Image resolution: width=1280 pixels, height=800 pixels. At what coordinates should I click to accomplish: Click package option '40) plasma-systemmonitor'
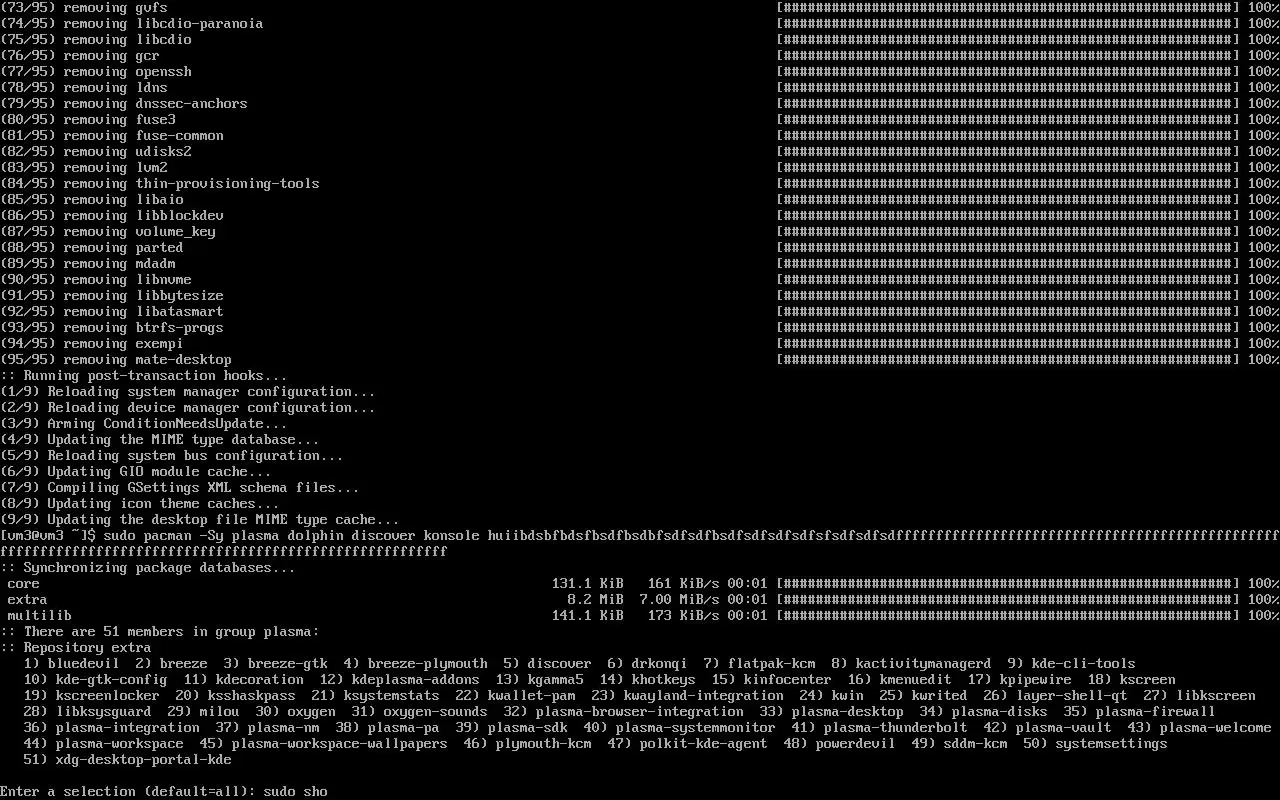680,727
